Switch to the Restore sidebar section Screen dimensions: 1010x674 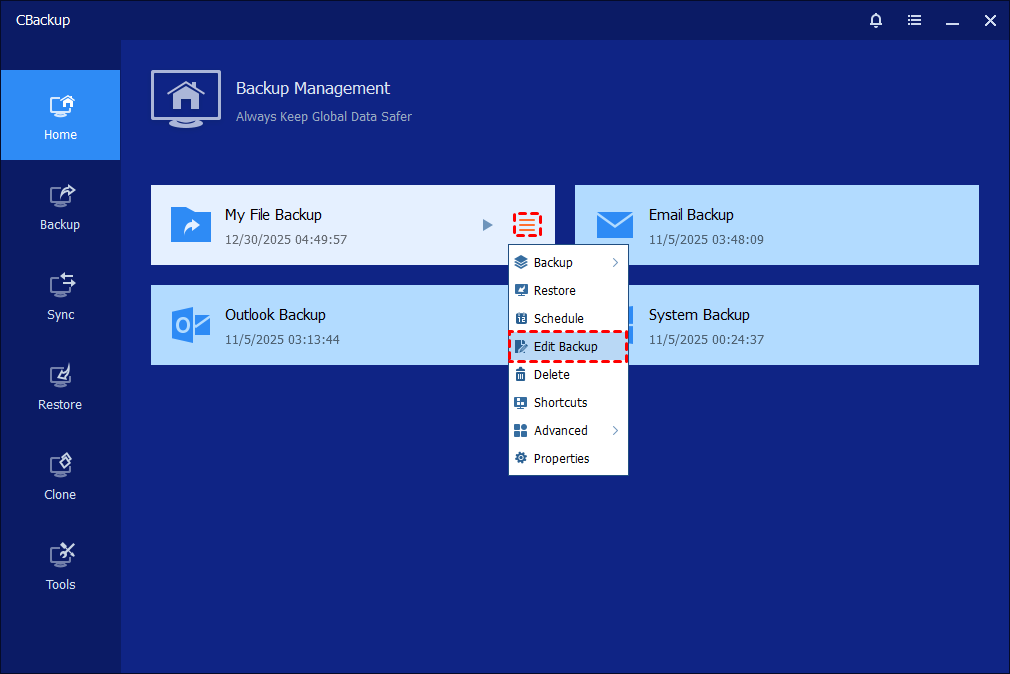coord(60,386)
